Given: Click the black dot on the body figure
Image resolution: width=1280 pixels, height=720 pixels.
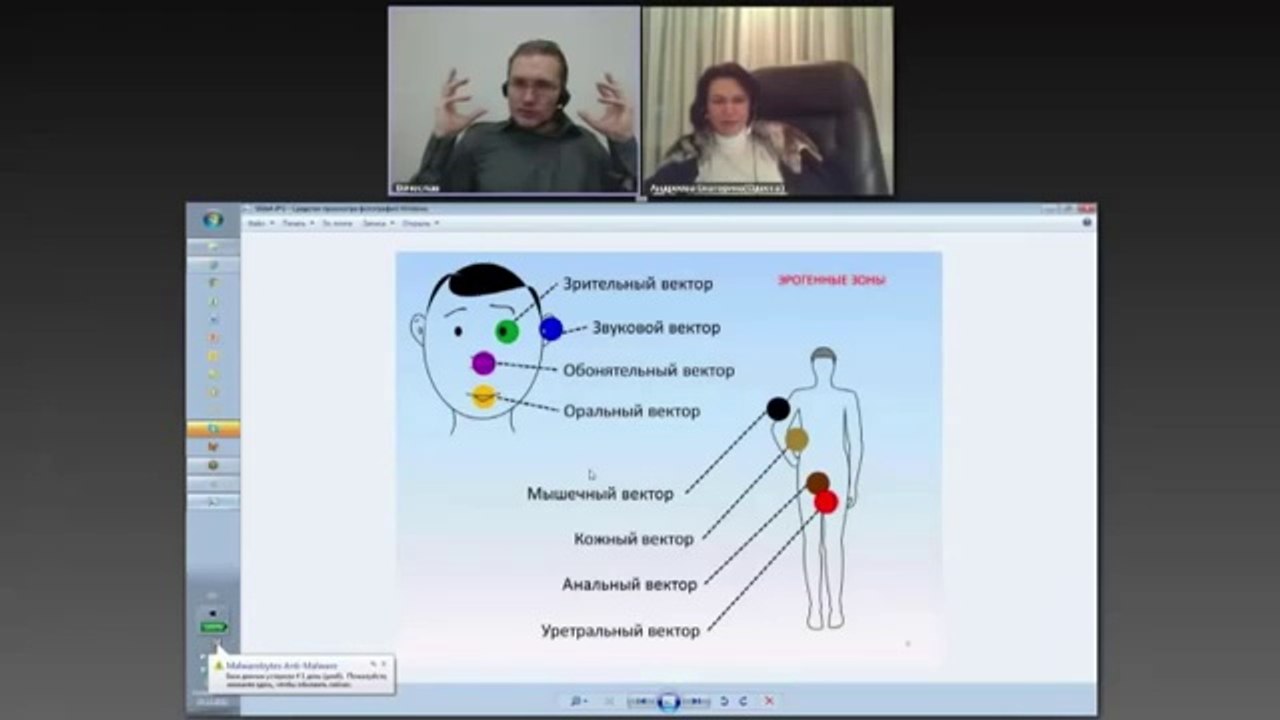Looking at the screenshot, I should 778,408.
